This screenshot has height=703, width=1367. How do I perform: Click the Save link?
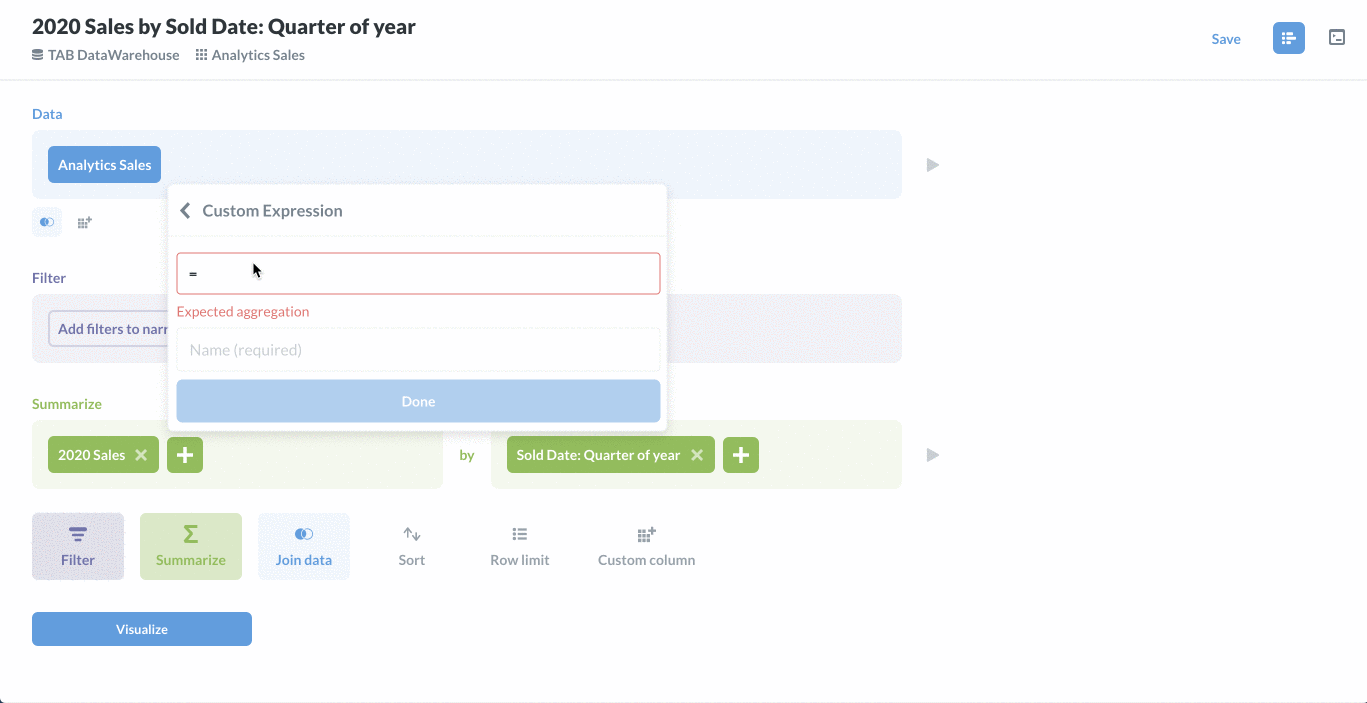[x=1226, y=39]
